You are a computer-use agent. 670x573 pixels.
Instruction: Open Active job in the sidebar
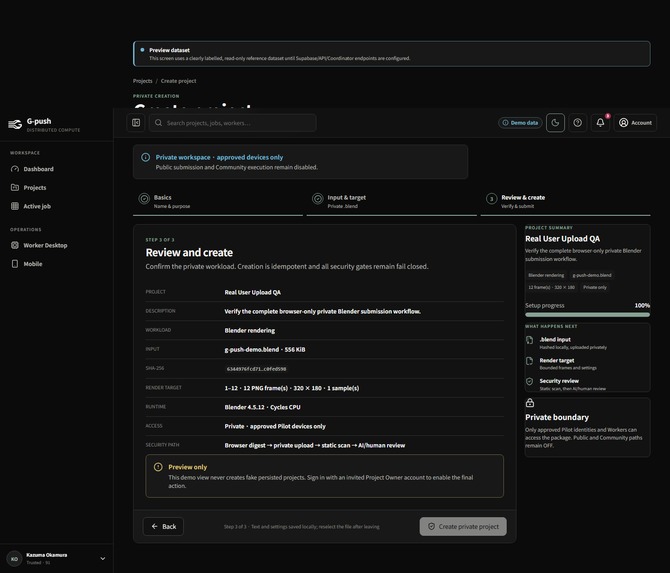(x=57, y=206)
